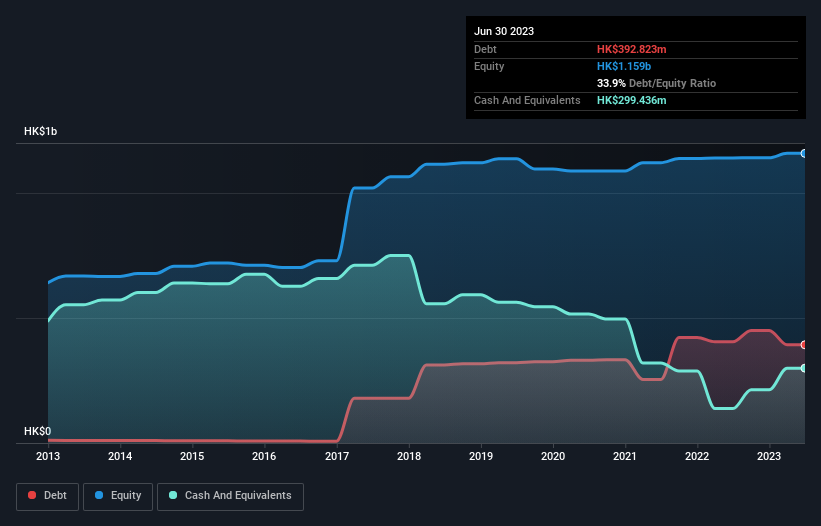The height and width of the screenshot is (526, 821).
Task: Click the 2021 x-axis label
Action: click(x=625, y=456)
